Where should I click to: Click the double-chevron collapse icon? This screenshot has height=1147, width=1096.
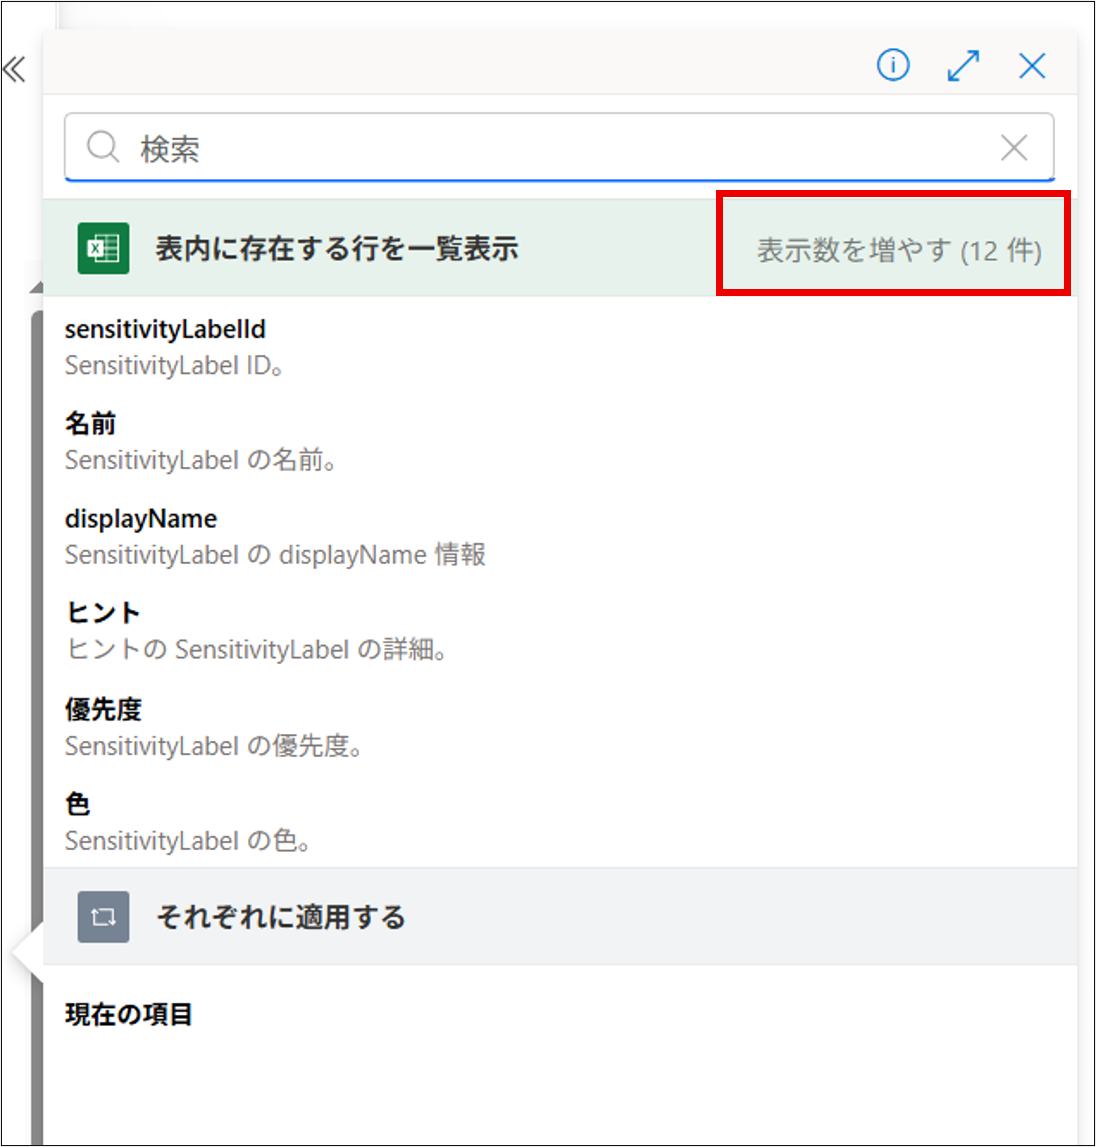(x=14, y=70)
